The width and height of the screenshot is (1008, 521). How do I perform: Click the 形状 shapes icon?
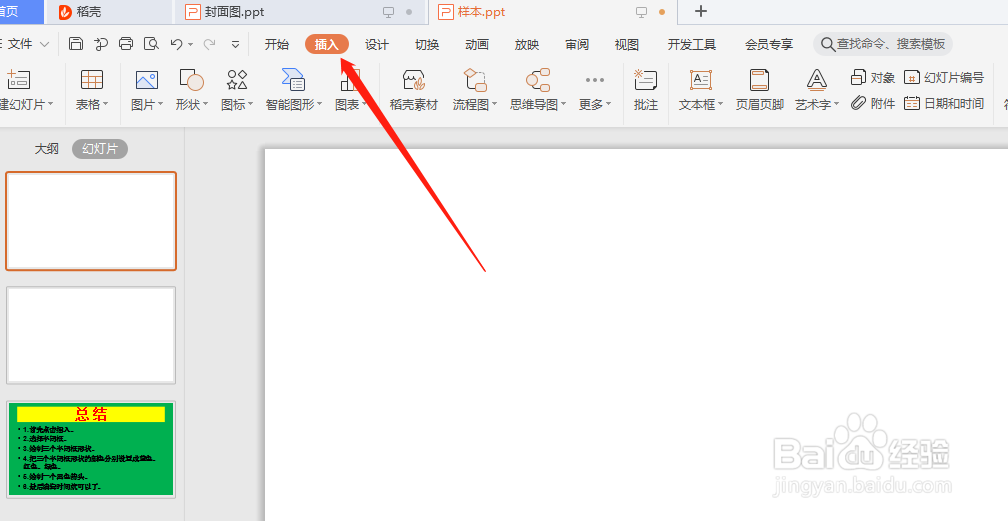click(x=192, y=80)
